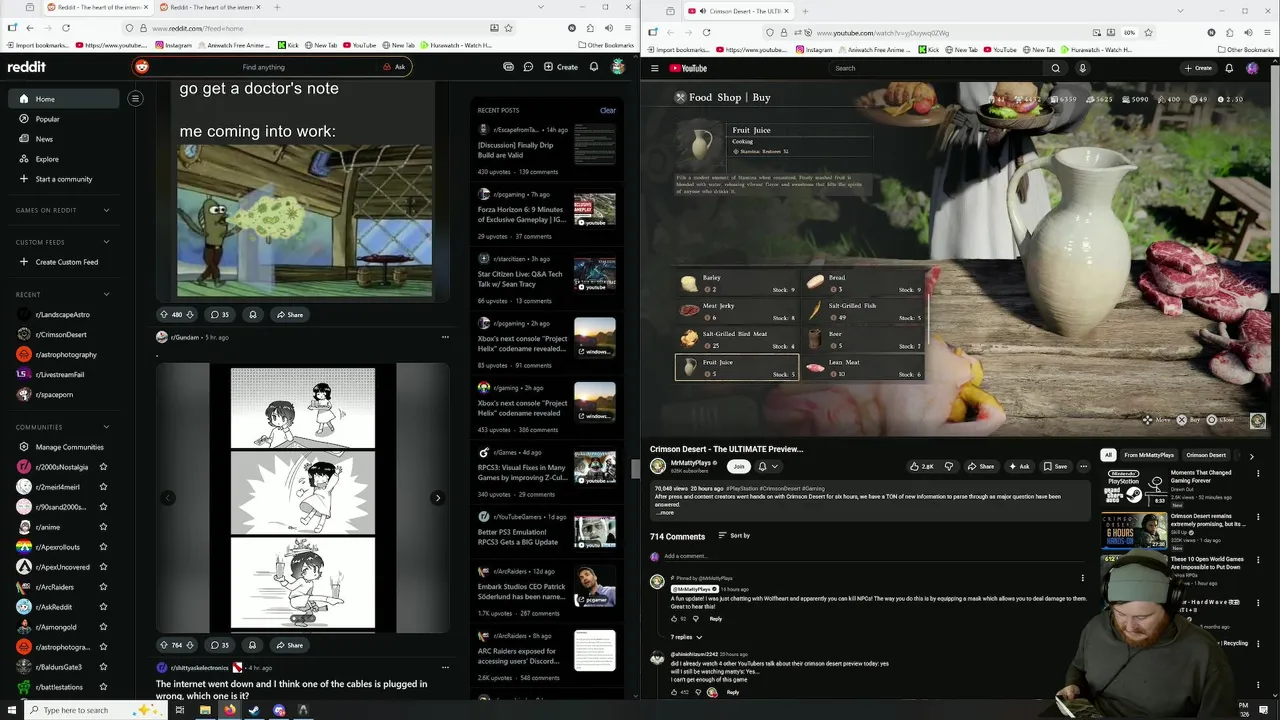Like the Crimson Desert video
Viewport: 1280px width, 720px height.
921,466
